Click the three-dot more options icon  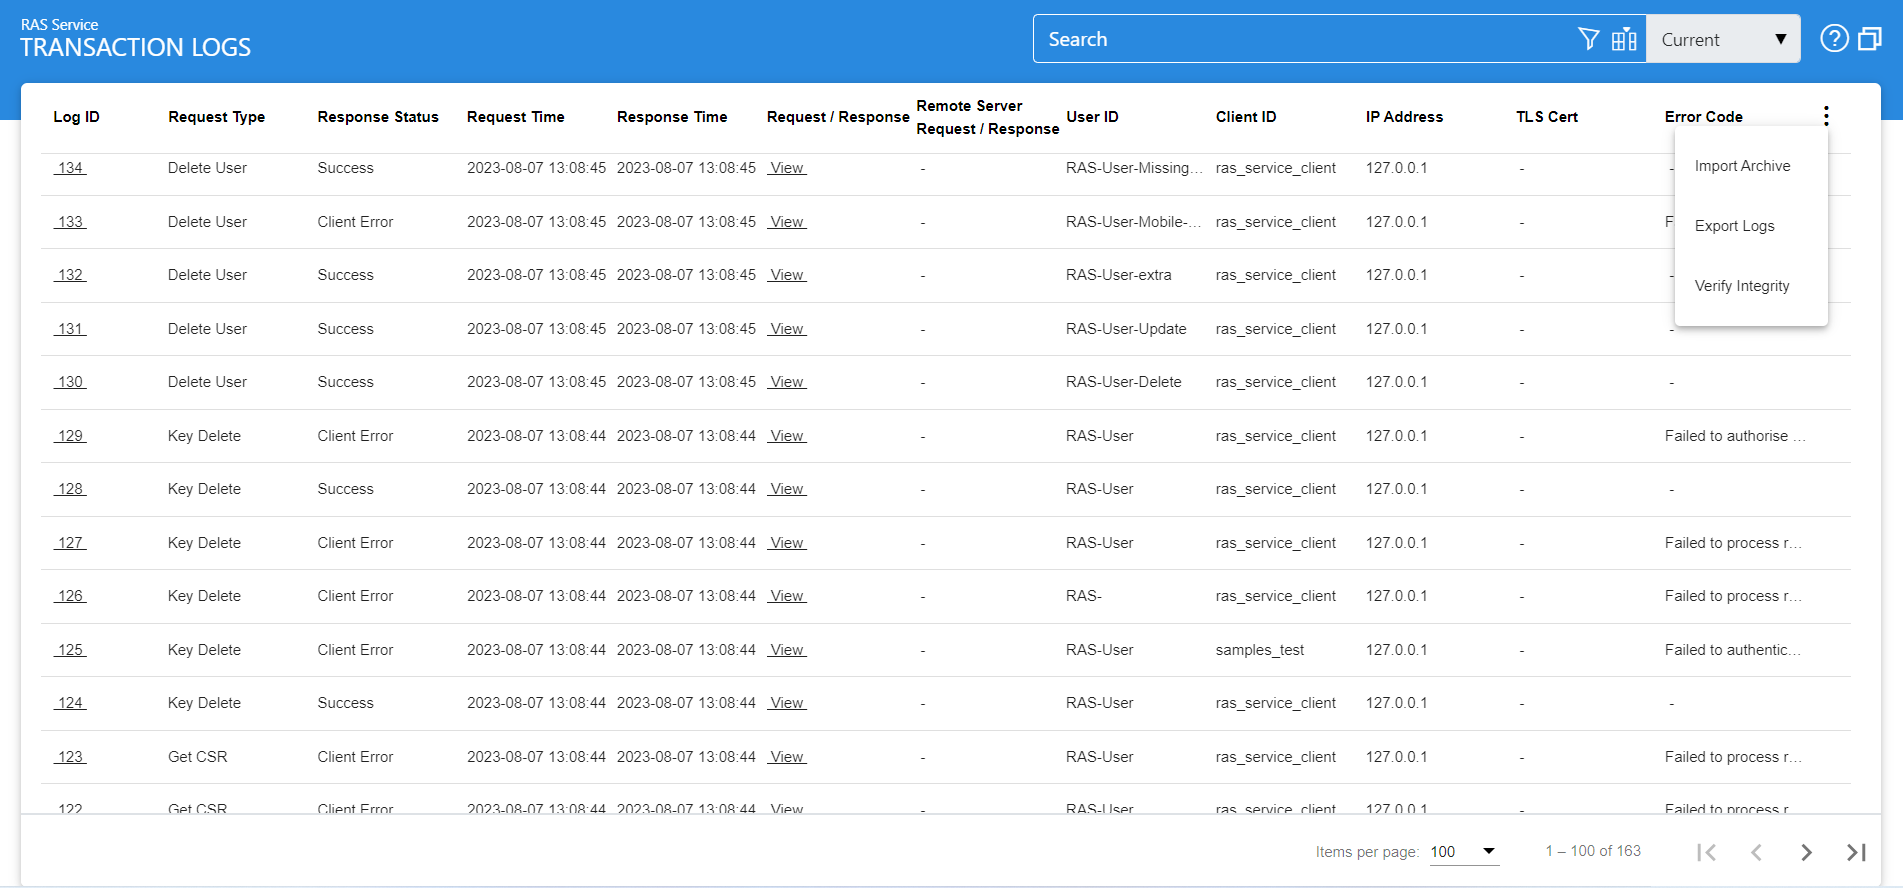pyautogui.click(x=1826, y=116)
